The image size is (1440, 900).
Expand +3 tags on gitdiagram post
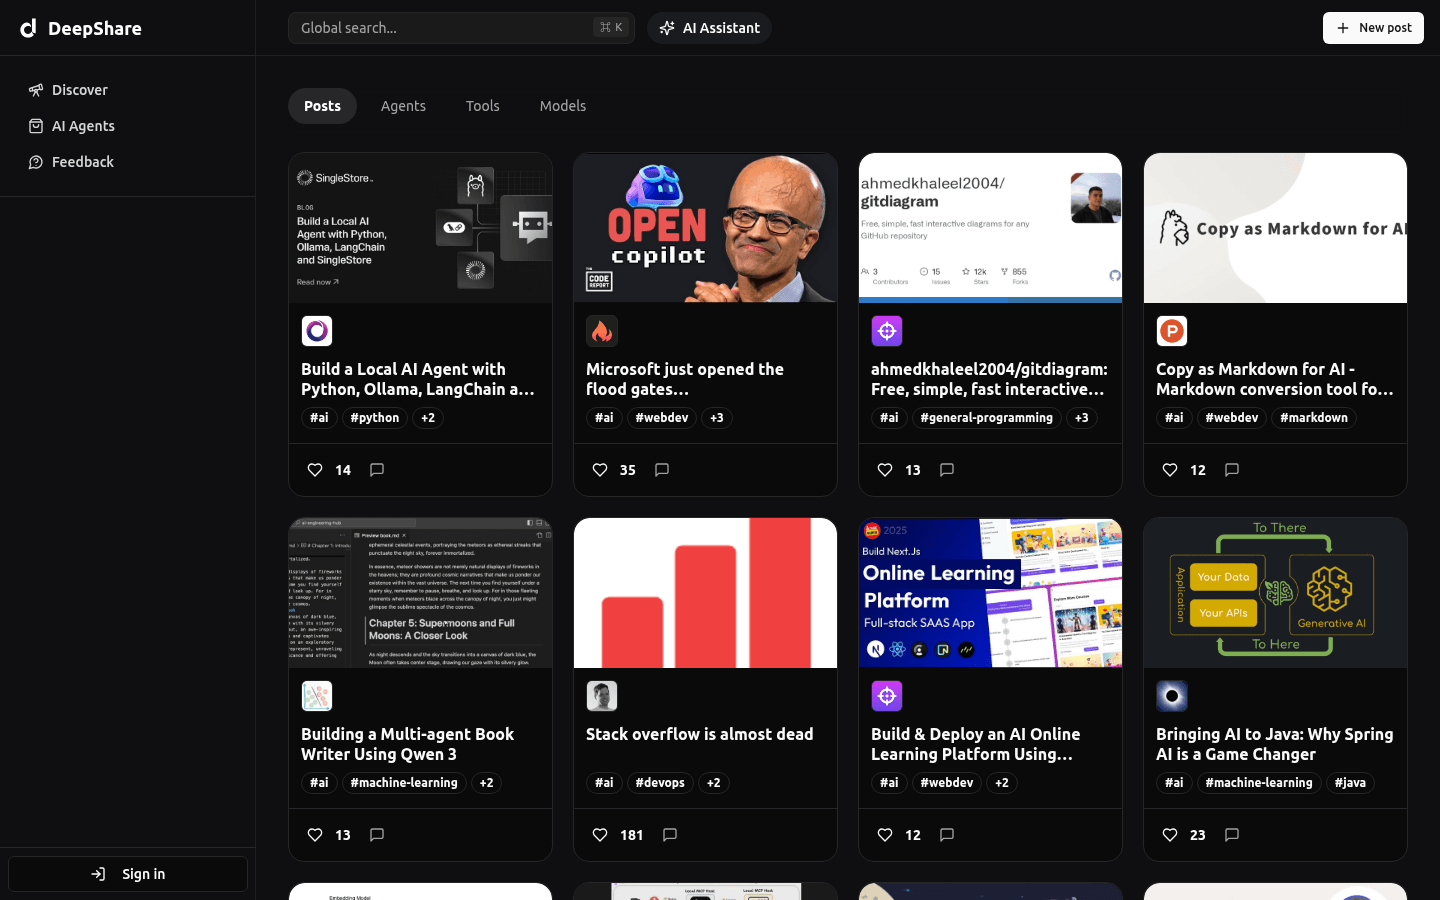[x=1082, y=418]
